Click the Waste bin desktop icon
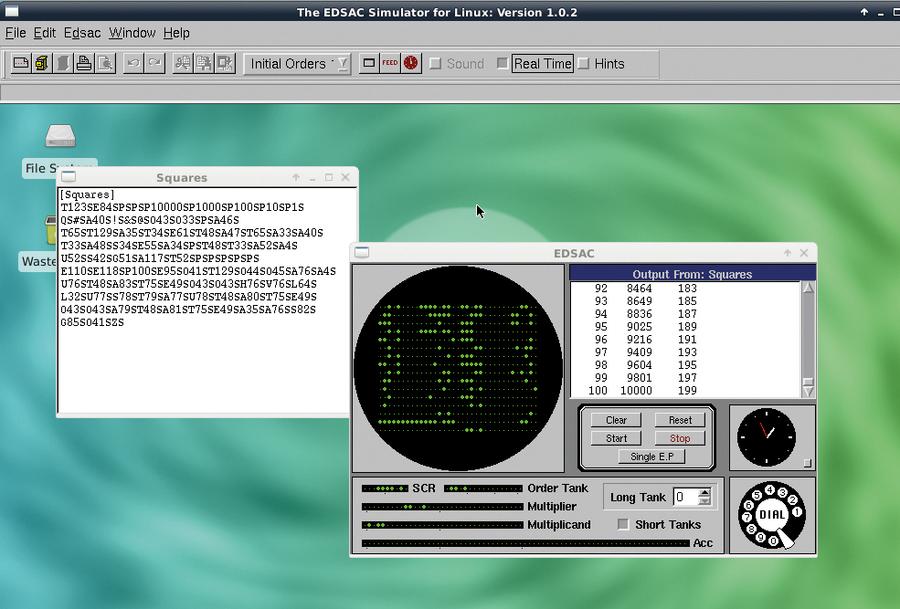This screenshot has width=900, height=609. 51,230
